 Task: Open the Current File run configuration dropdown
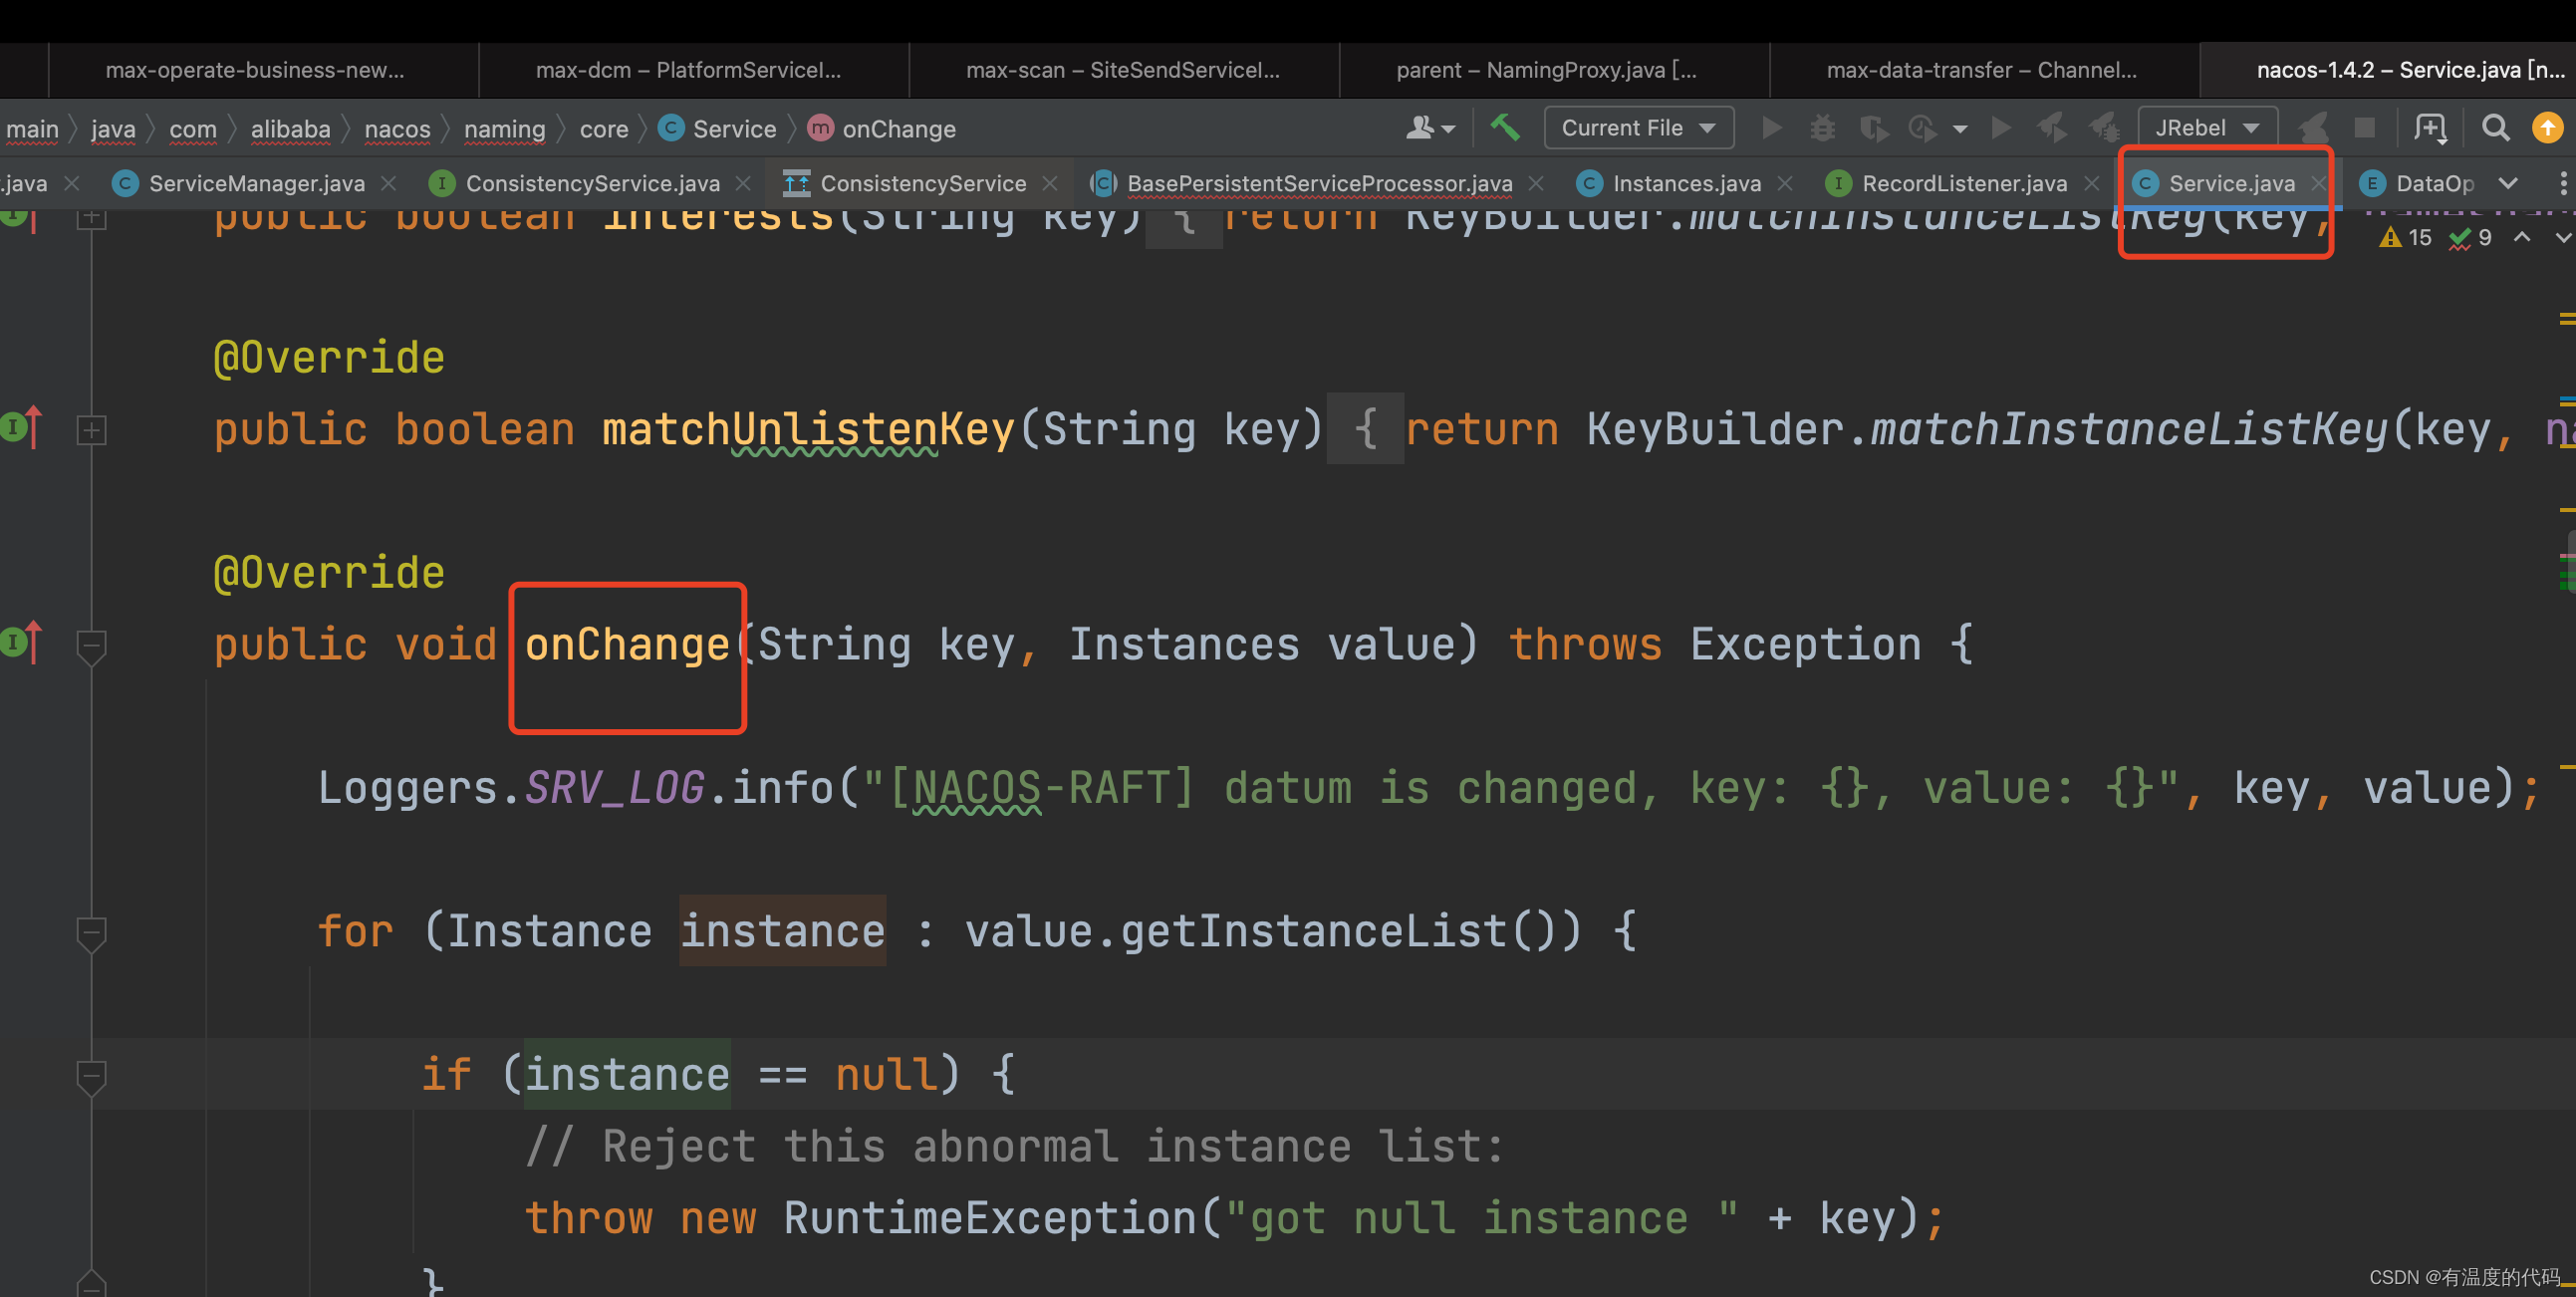pyautogui.click(x=1638, y=128)
